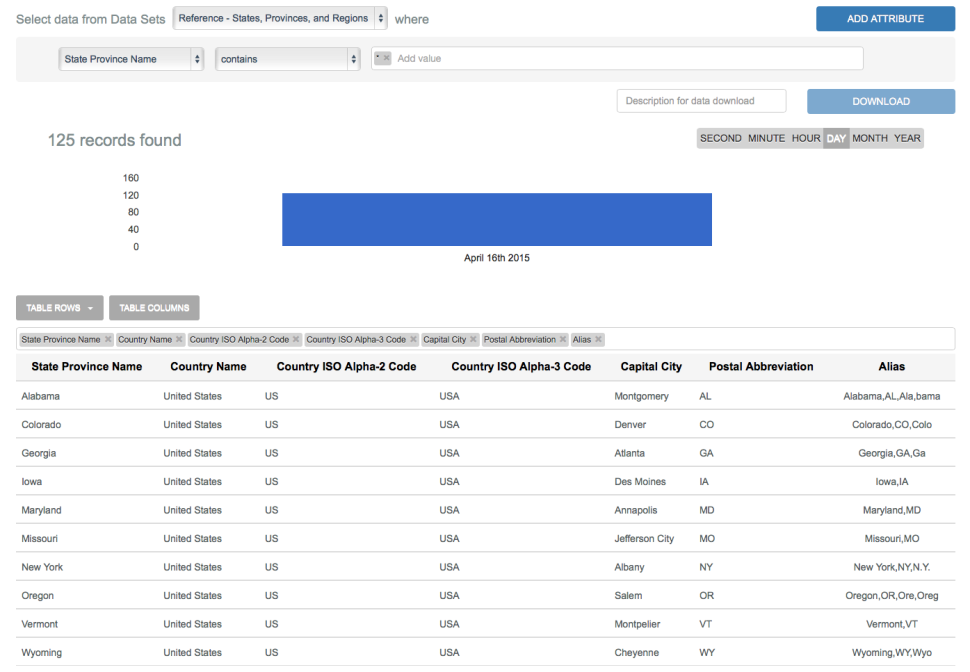The width and height of the screenshot is (970, 672).
Task: Remove the Postal Abbreviation column tag
Action: tap(563, 340)
